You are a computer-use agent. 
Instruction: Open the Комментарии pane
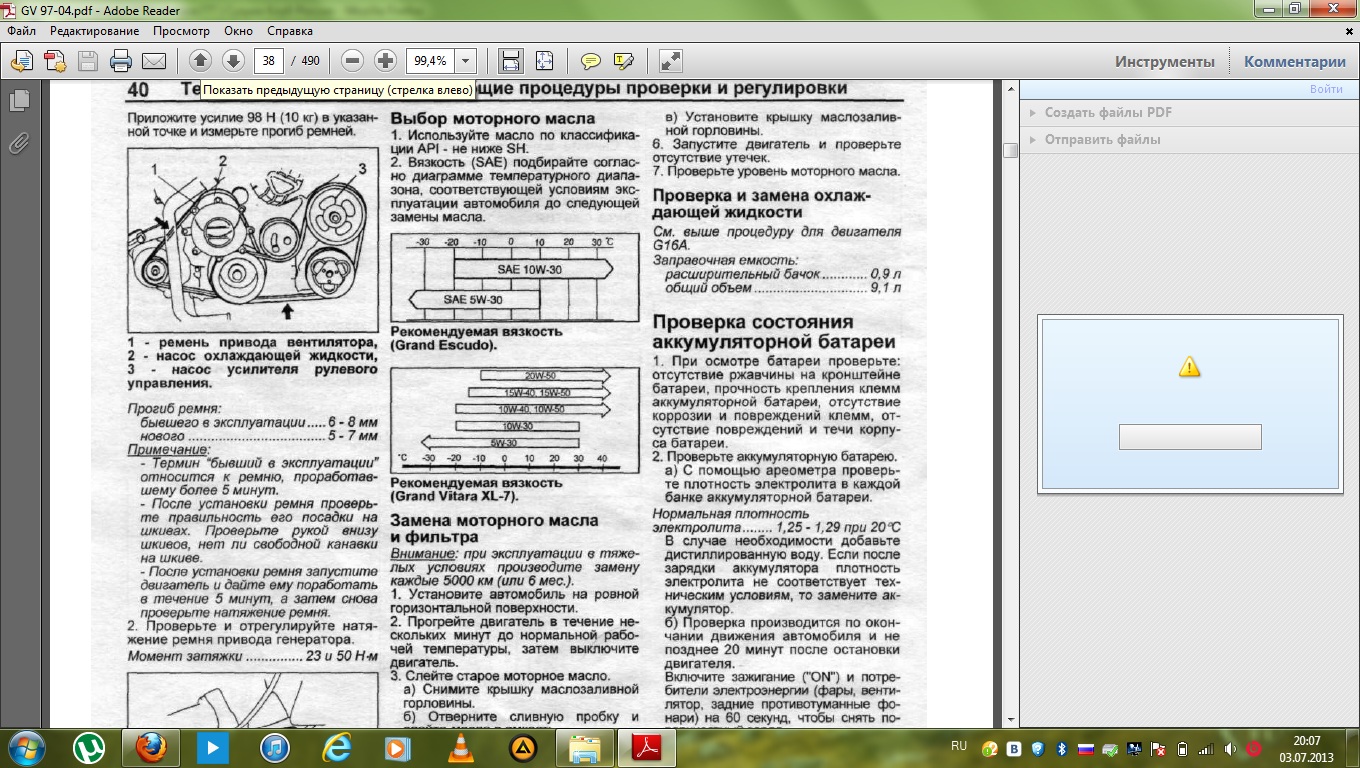[1295, 61]
